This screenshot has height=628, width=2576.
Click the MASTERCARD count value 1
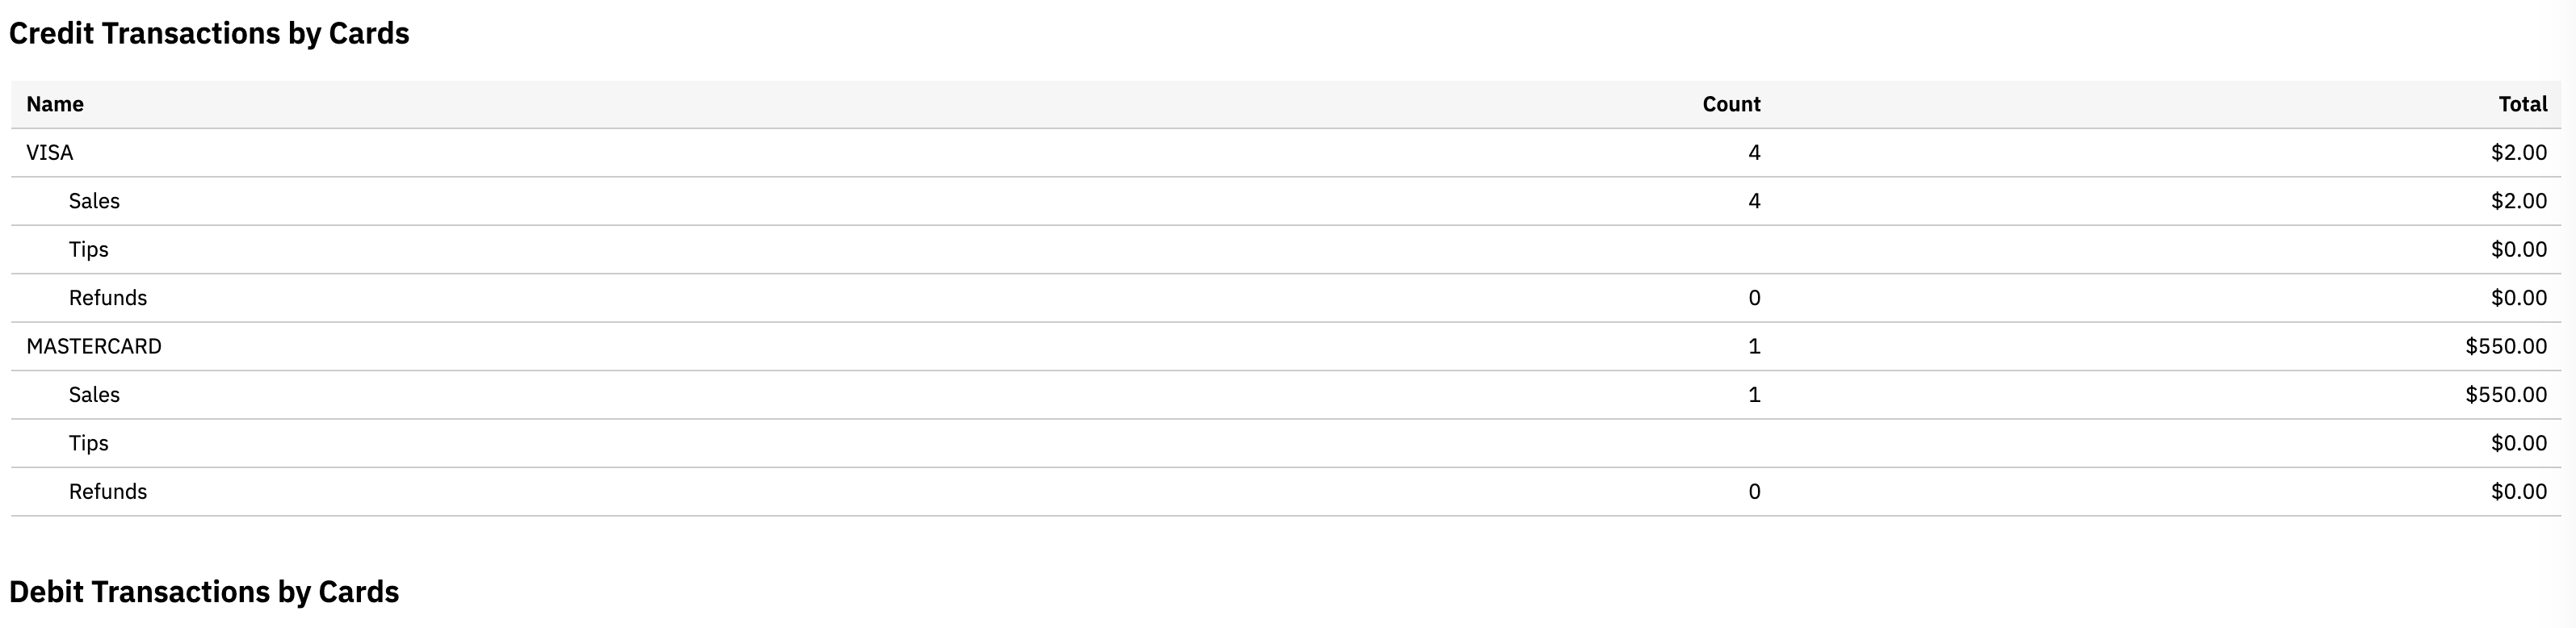tap(1754, 346)
